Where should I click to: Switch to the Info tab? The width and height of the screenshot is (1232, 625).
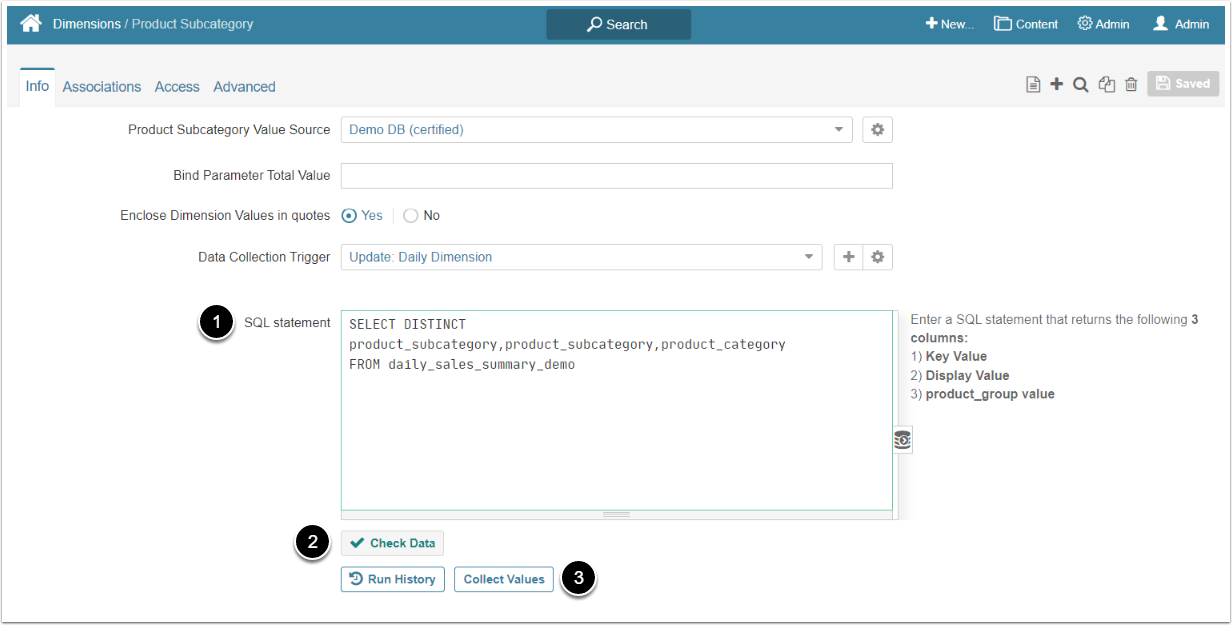37,86
